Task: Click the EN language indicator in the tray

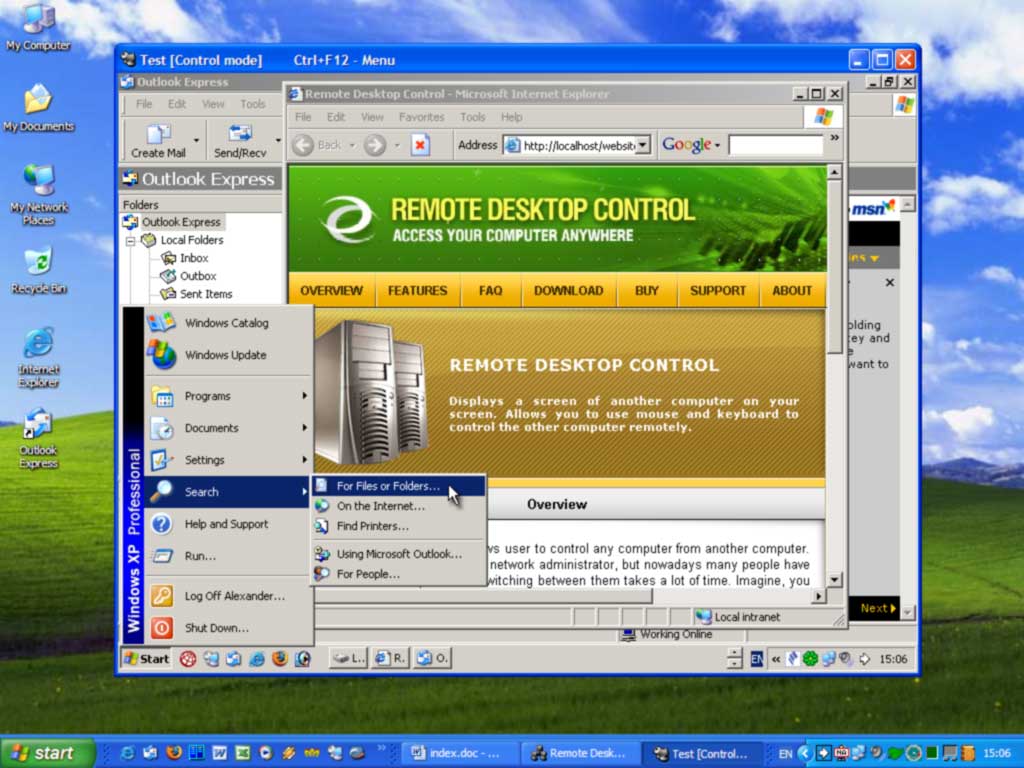Action: 757,659
